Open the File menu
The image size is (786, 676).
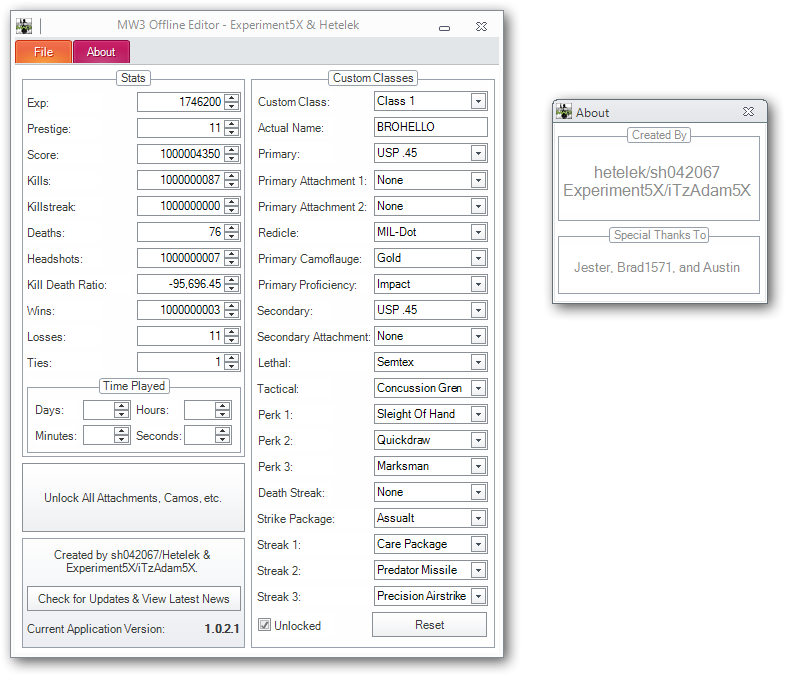click(43, 52)
